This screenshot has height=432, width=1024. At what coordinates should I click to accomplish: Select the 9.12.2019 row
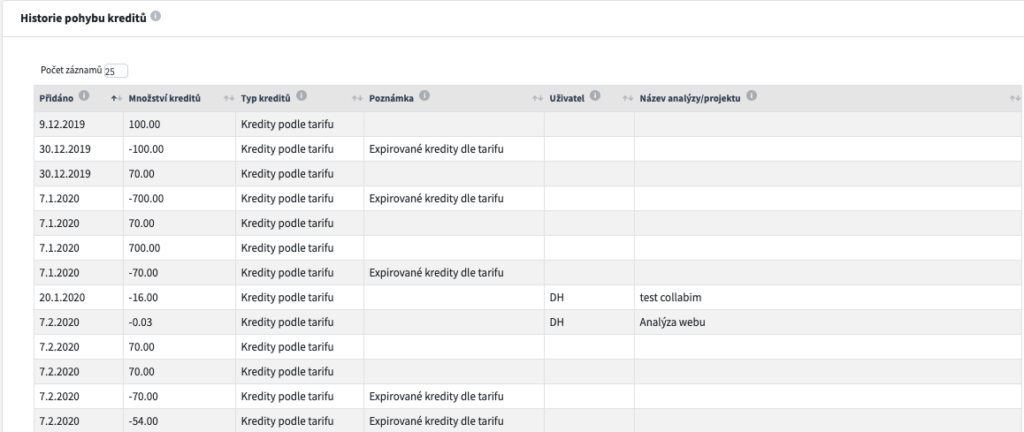coord(528,124)
